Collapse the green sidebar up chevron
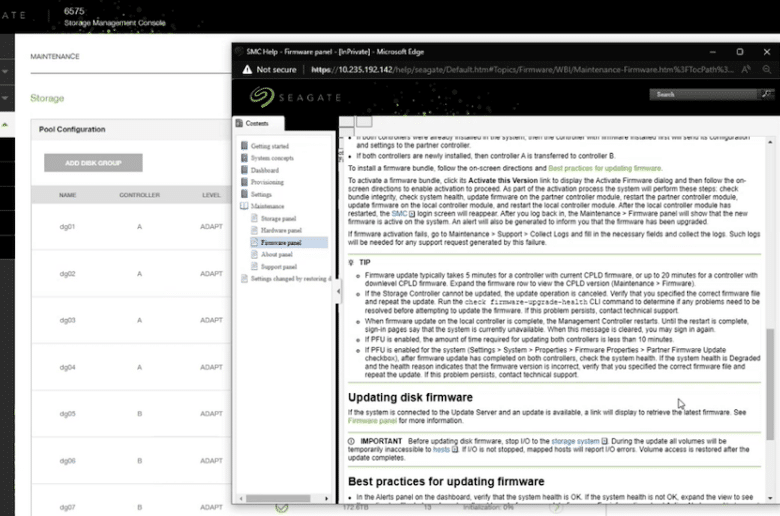 5,124
